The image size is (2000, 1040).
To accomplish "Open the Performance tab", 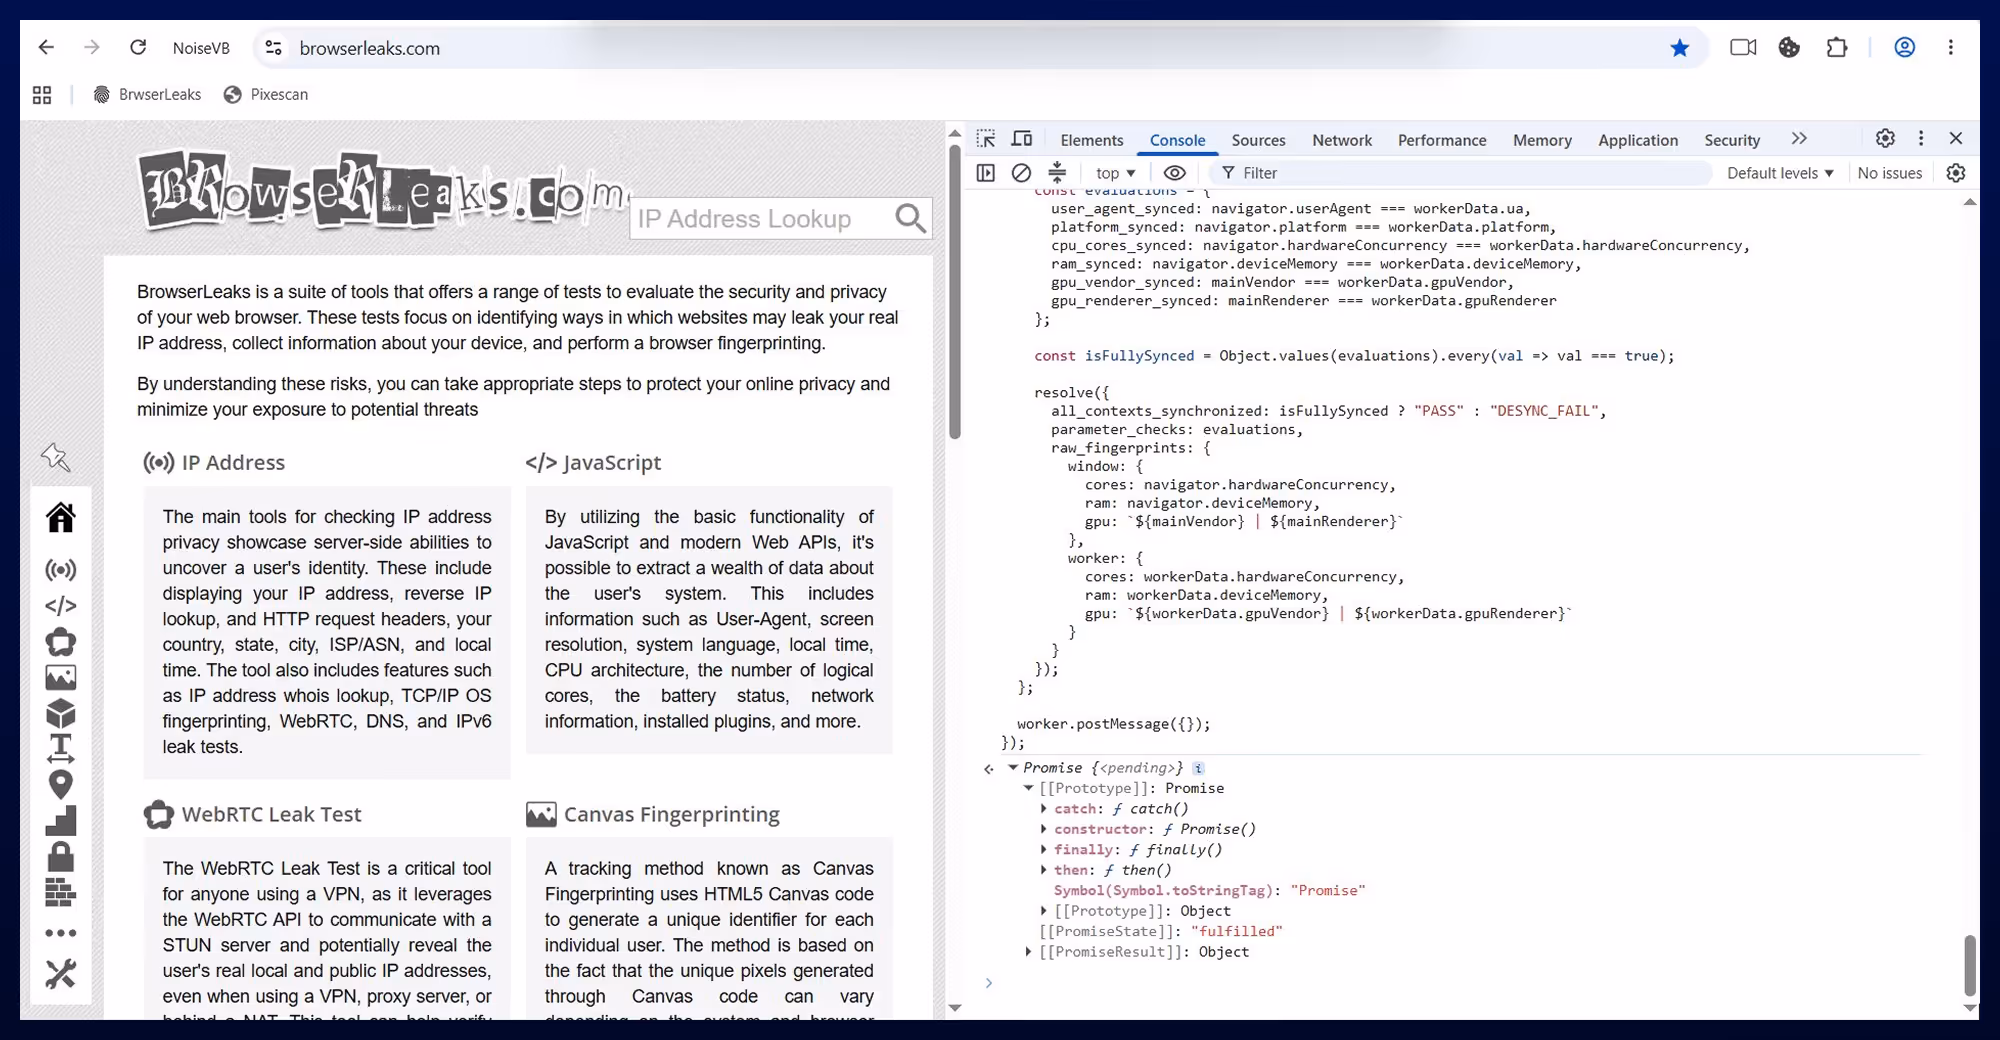I will click(x=1442, y=140).
